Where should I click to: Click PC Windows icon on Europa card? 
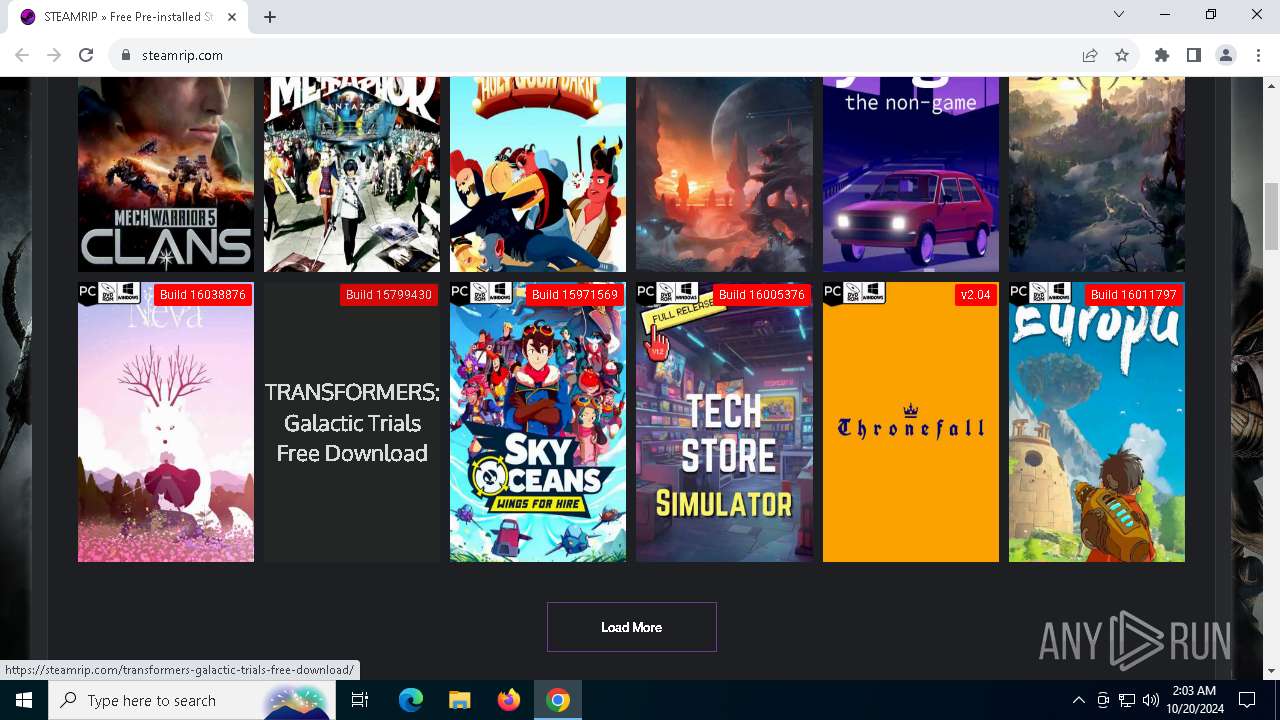(1041, 293)
